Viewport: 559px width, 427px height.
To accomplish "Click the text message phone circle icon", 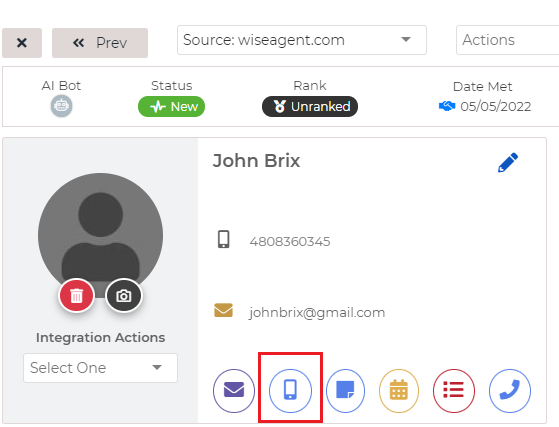I will point(290,391).
